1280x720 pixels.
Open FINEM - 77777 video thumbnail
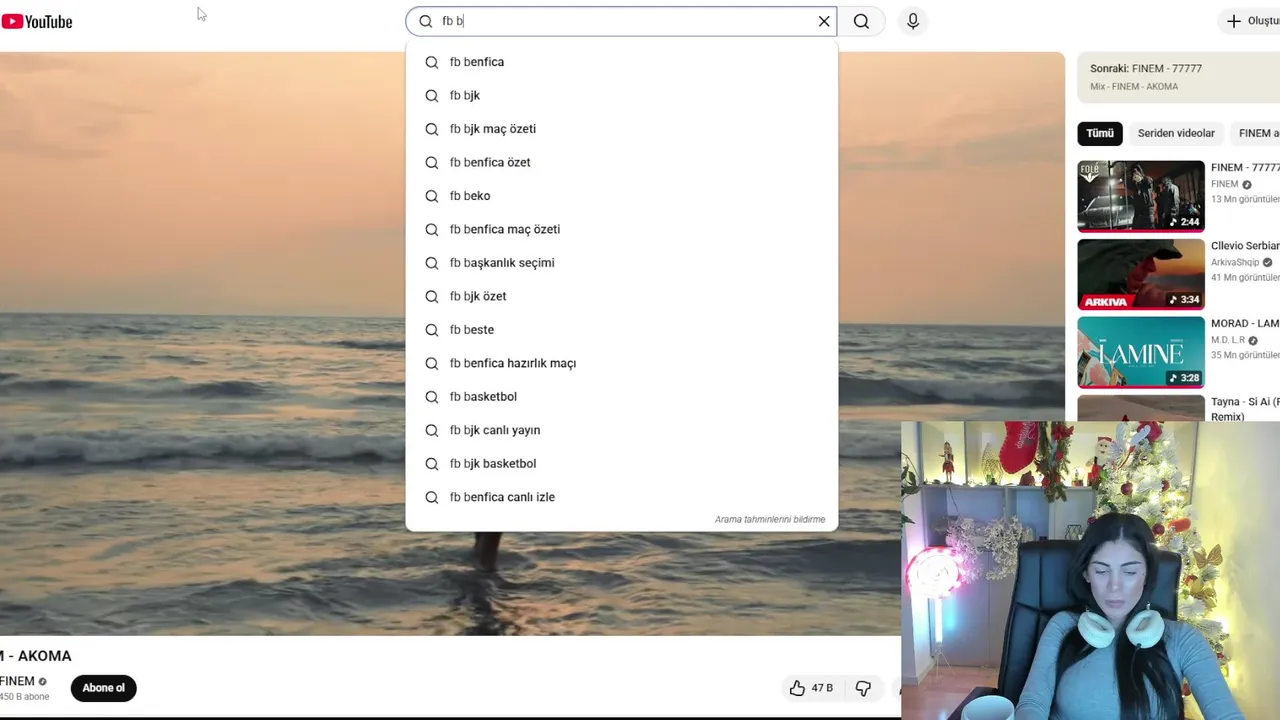pos(1141,196)
